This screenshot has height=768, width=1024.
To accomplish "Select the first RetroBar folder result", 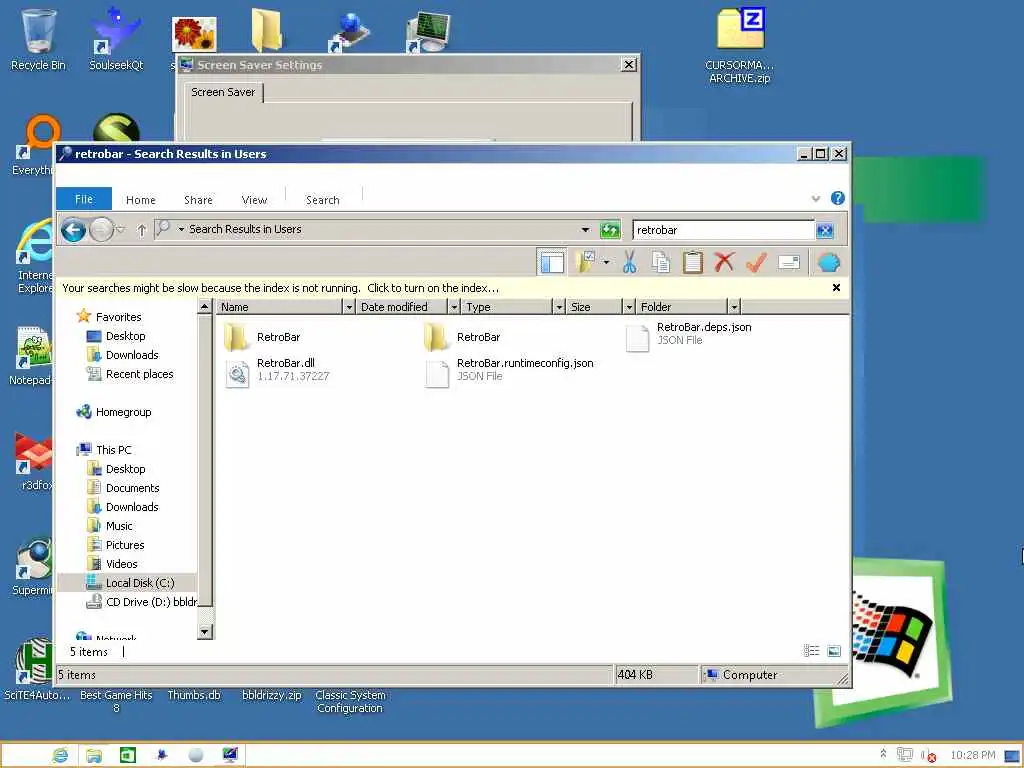I will tap(263, 337).
